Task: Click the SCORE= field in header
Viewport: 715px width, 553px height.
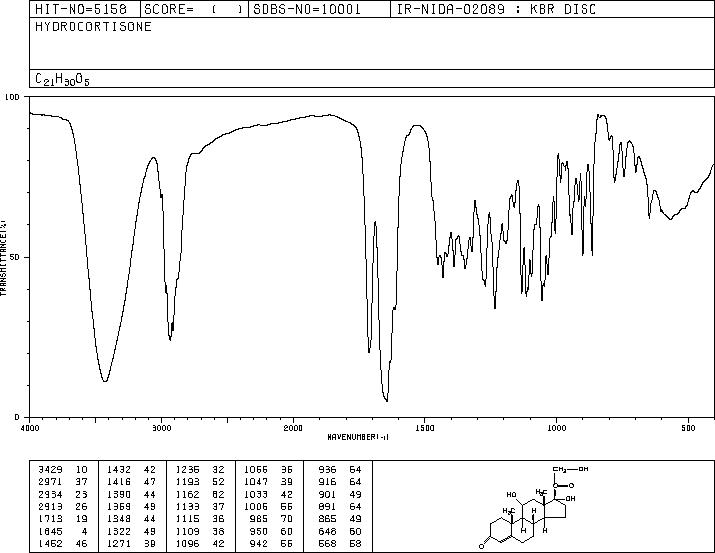Action: pos(194,9)
